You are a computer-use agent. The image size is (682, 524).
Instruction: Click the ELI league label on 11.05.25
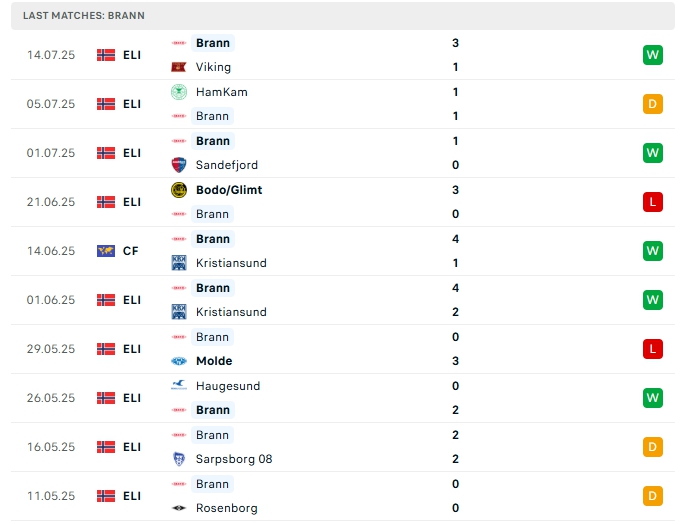click(x=132, y=496)
